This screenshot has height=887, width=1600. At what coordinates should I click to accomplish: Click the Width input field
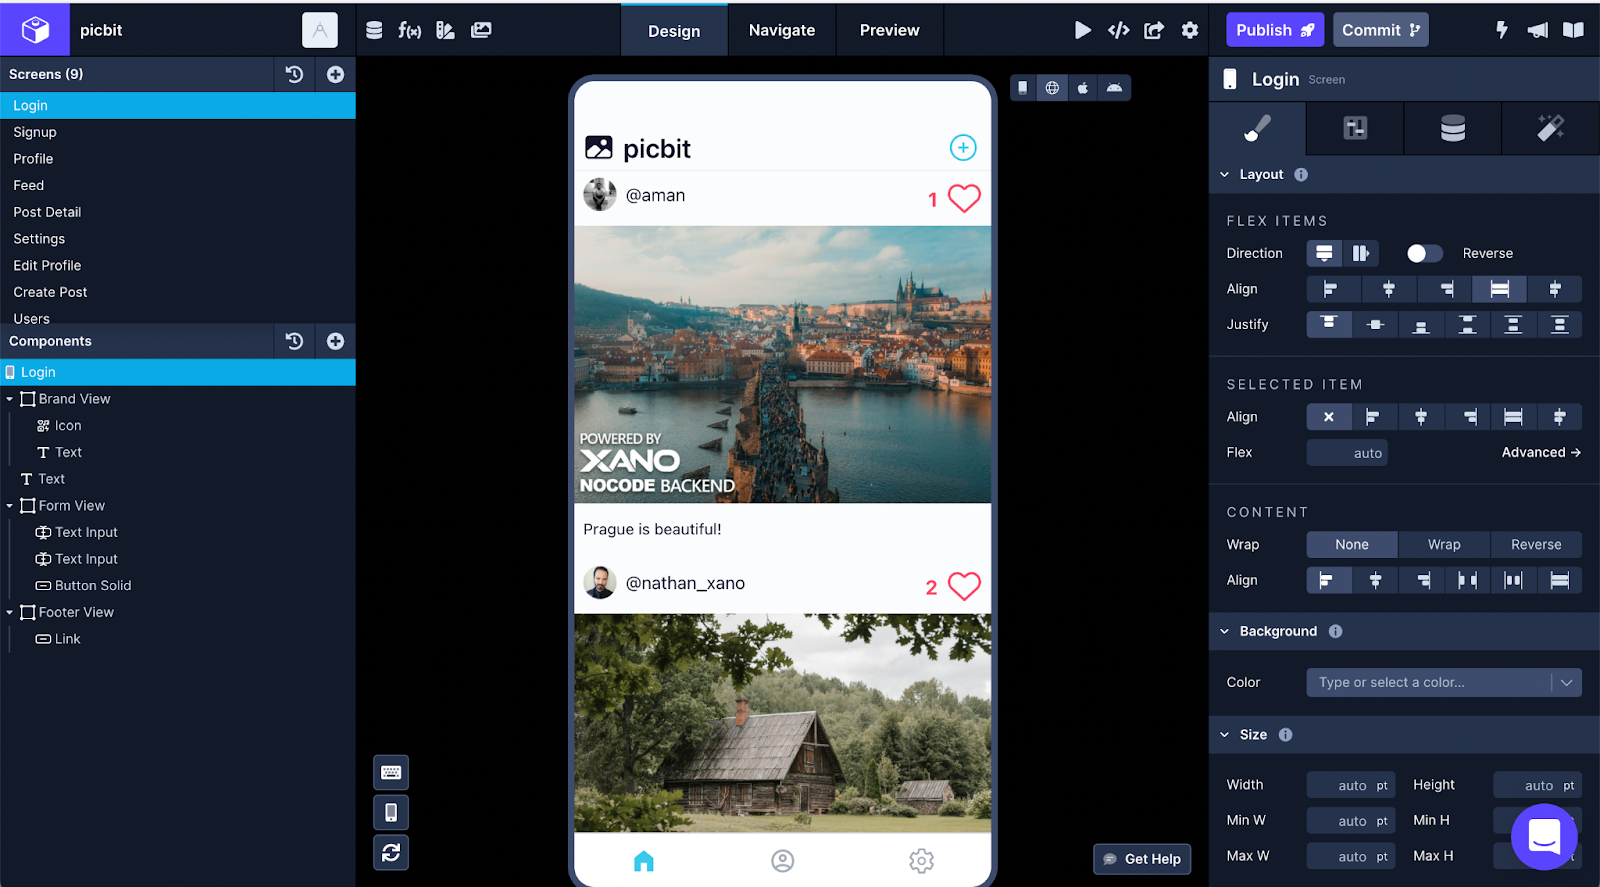(1350, 785)
